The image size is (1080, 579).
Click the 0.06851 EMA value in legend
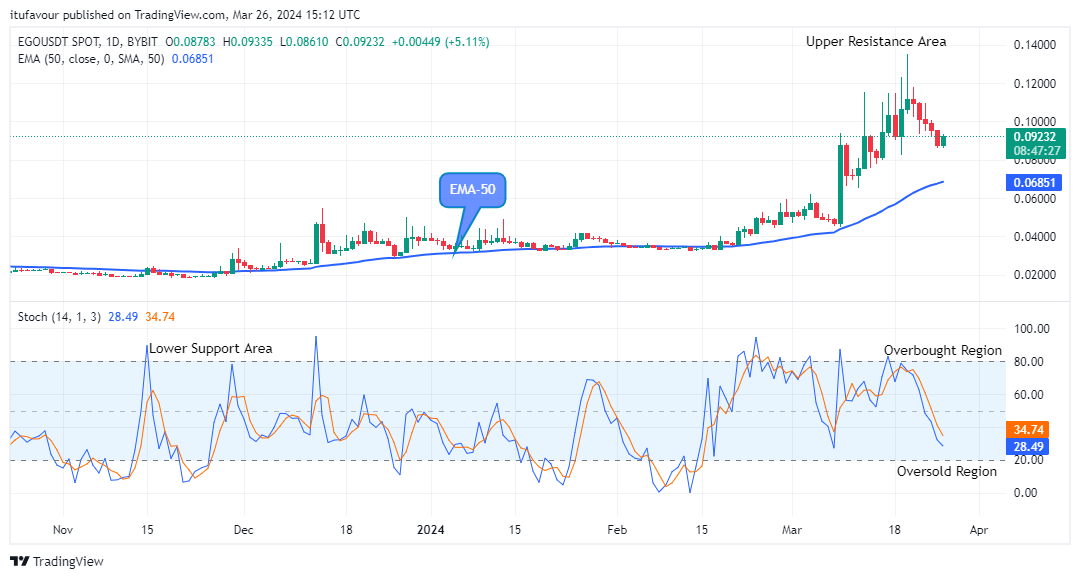[x=192, y=59]
